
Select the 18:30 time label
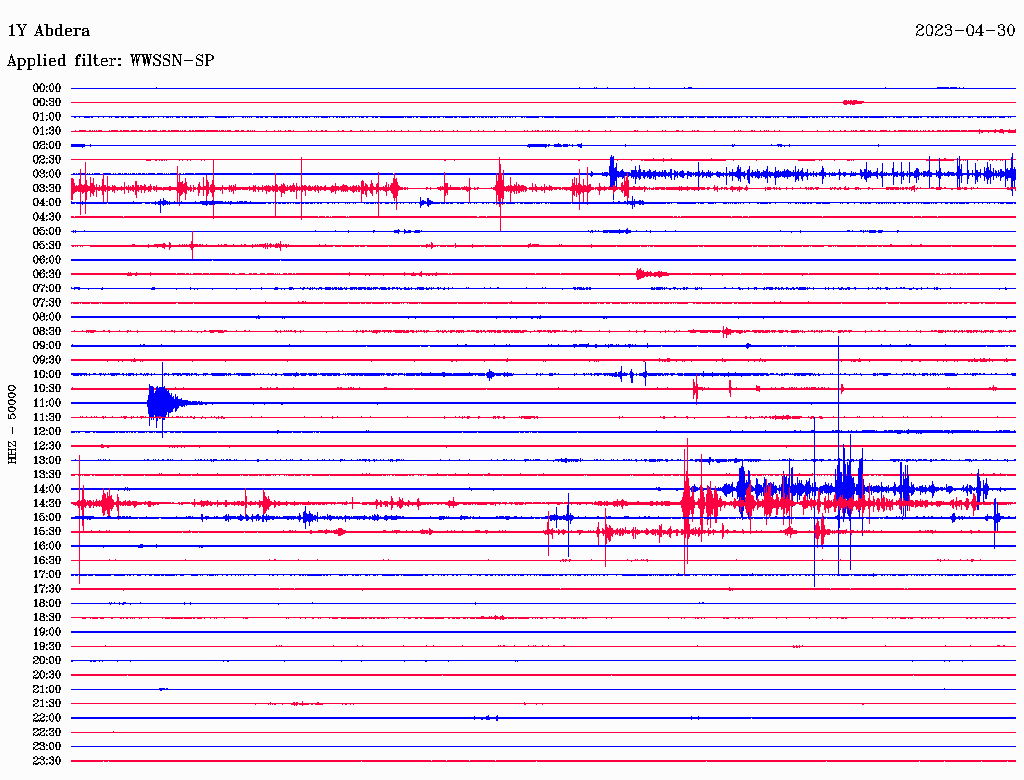point(47,617)
